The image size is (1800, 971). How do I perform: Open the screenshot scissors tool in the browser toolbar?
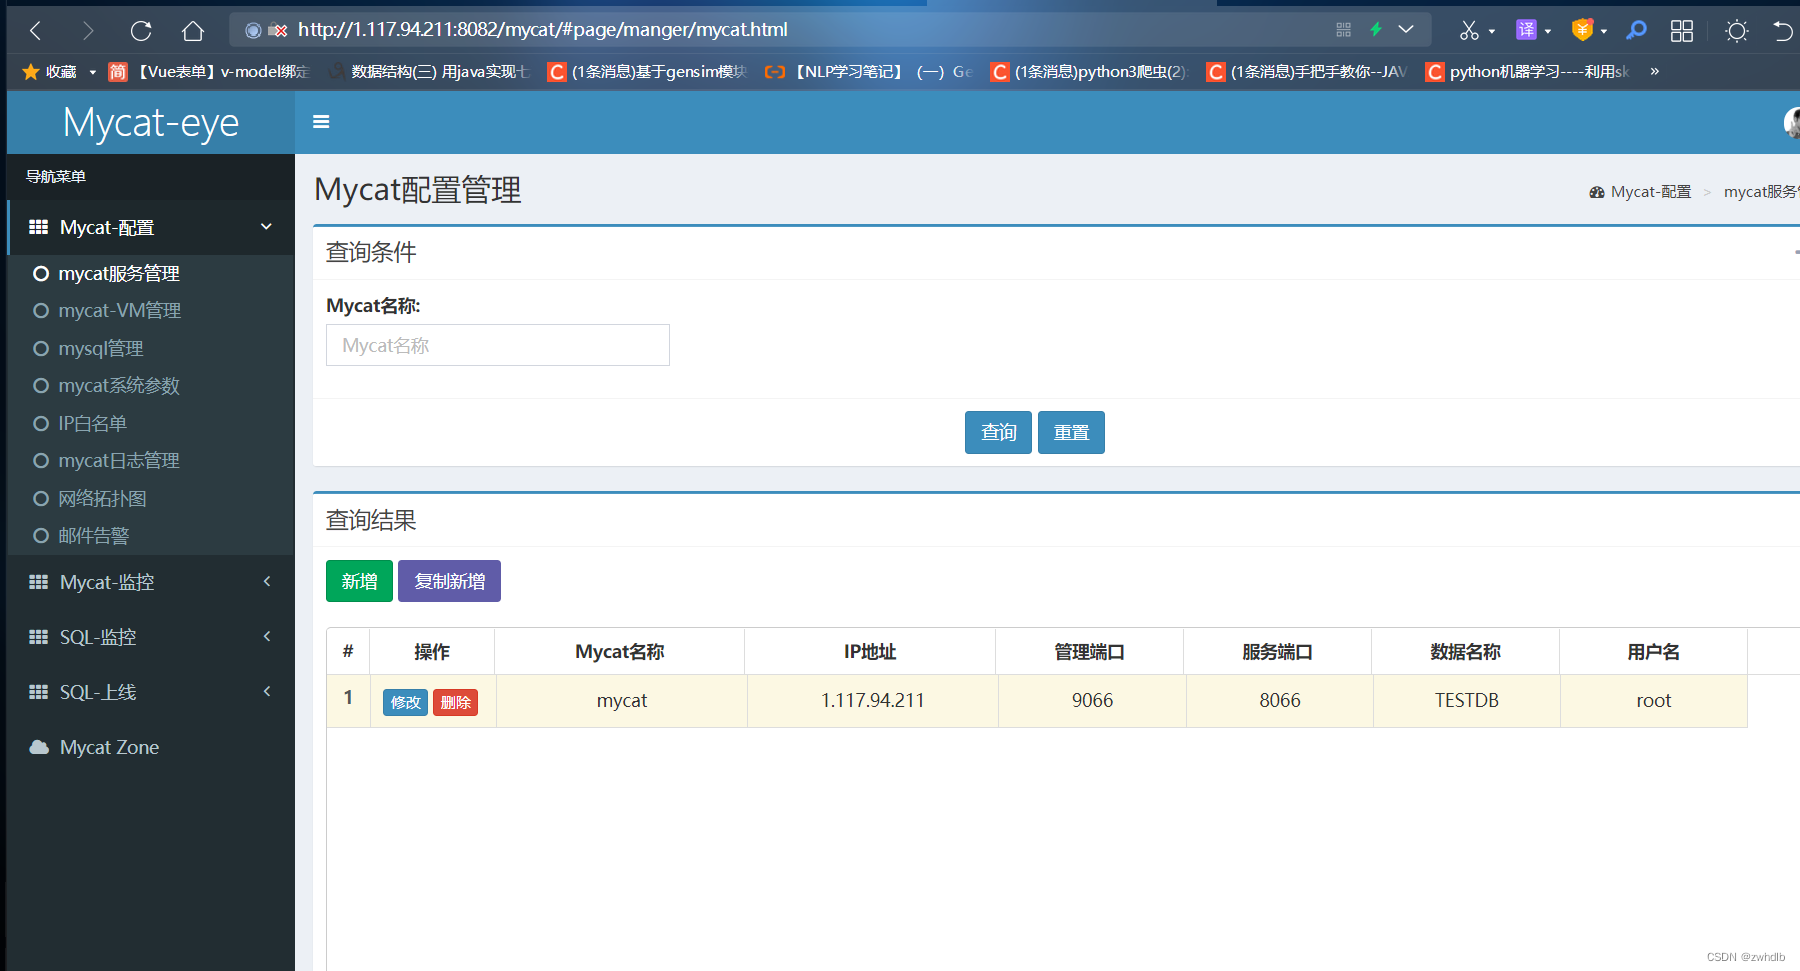tap(1470, 30)
